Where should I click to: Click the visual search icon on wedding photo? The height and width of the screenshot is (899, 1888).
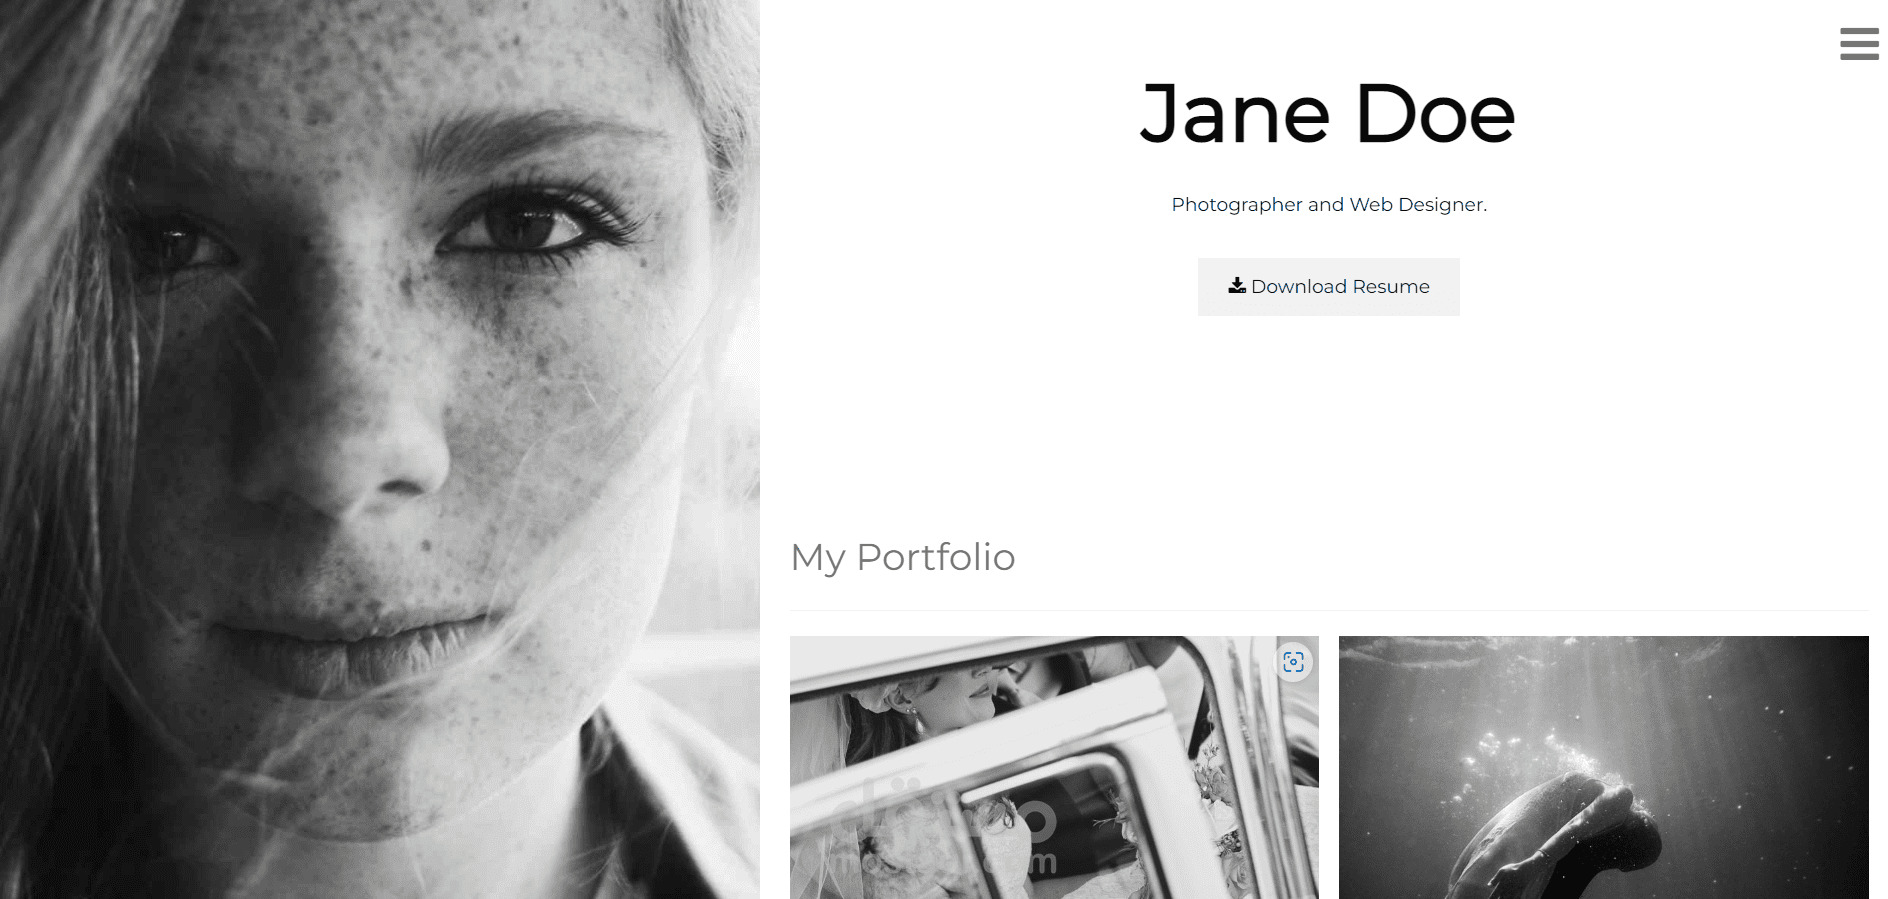pos(1293,662)
